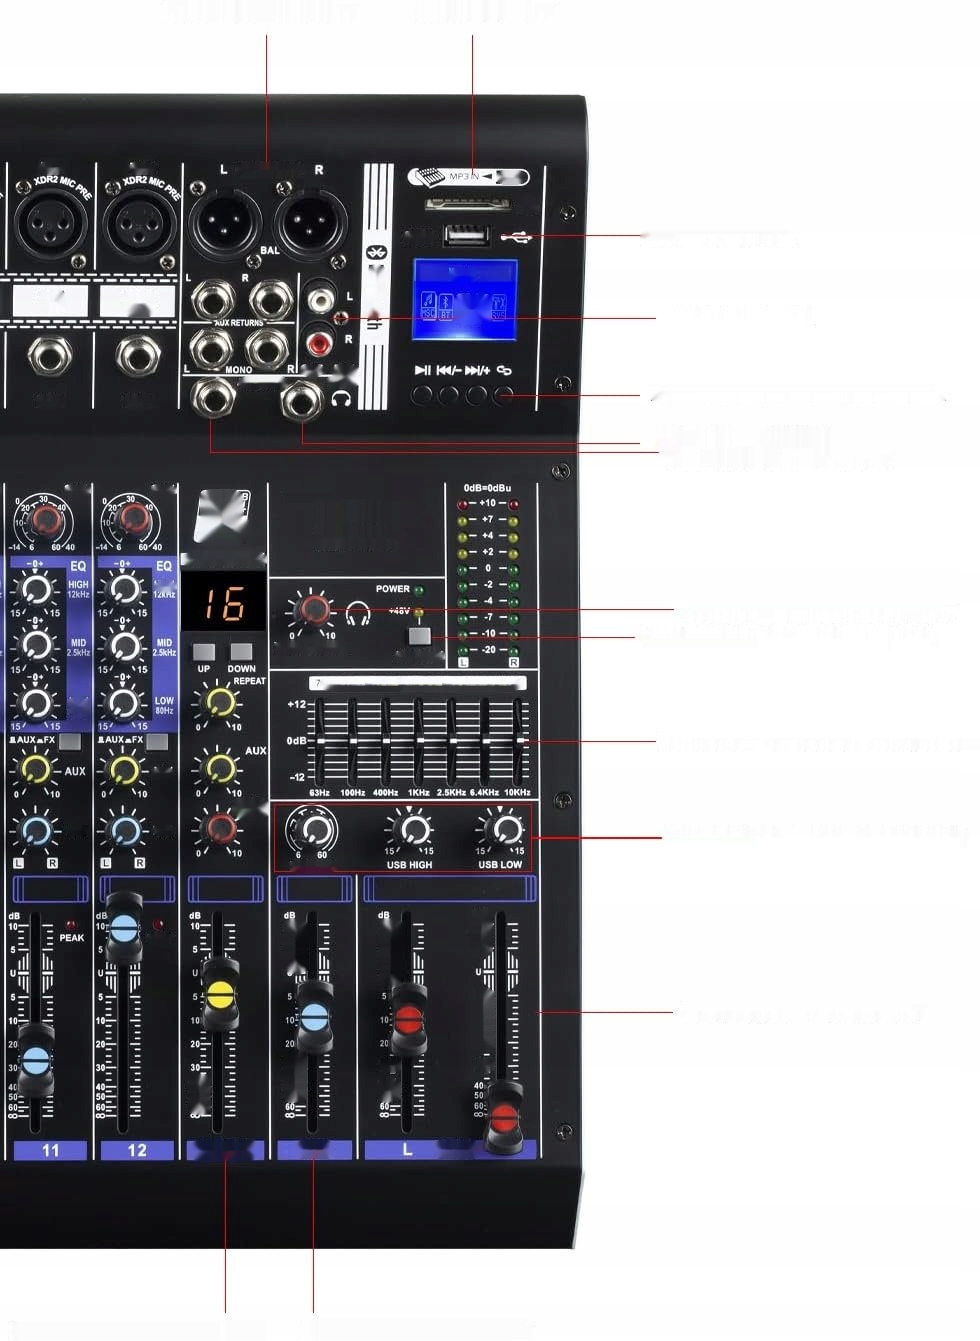Viewport: 980px width, 1341px height.
Task: Click the white RCA L jack
Action: (319, 299)
